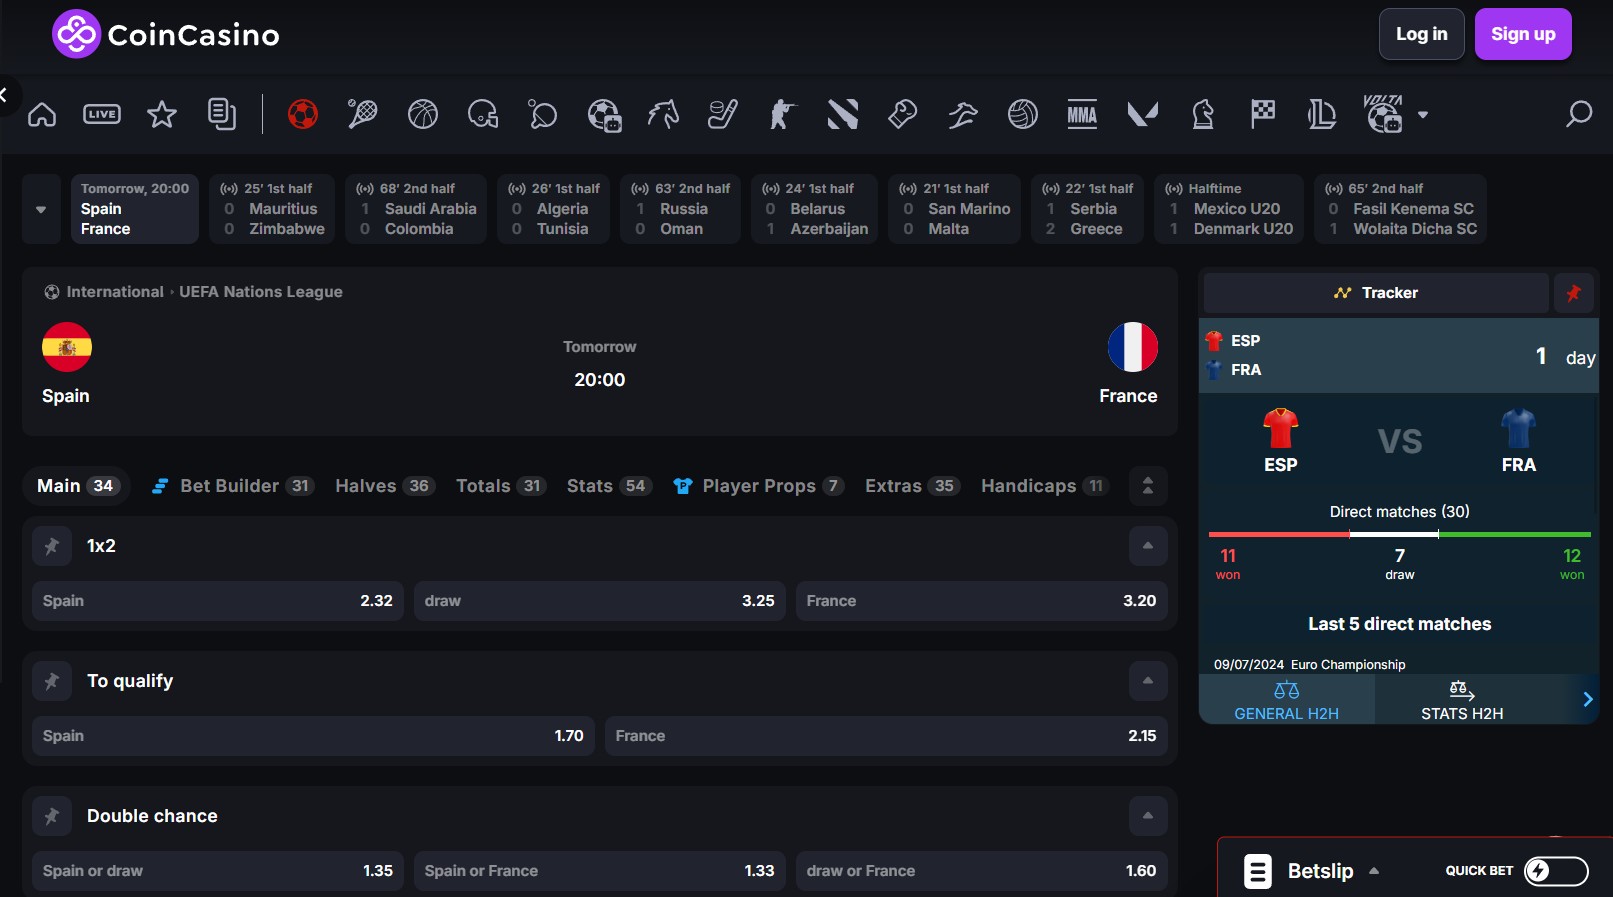Pin the To qualify market
This screenshot has height=897, width=1613.
click(x=52, y=681)
